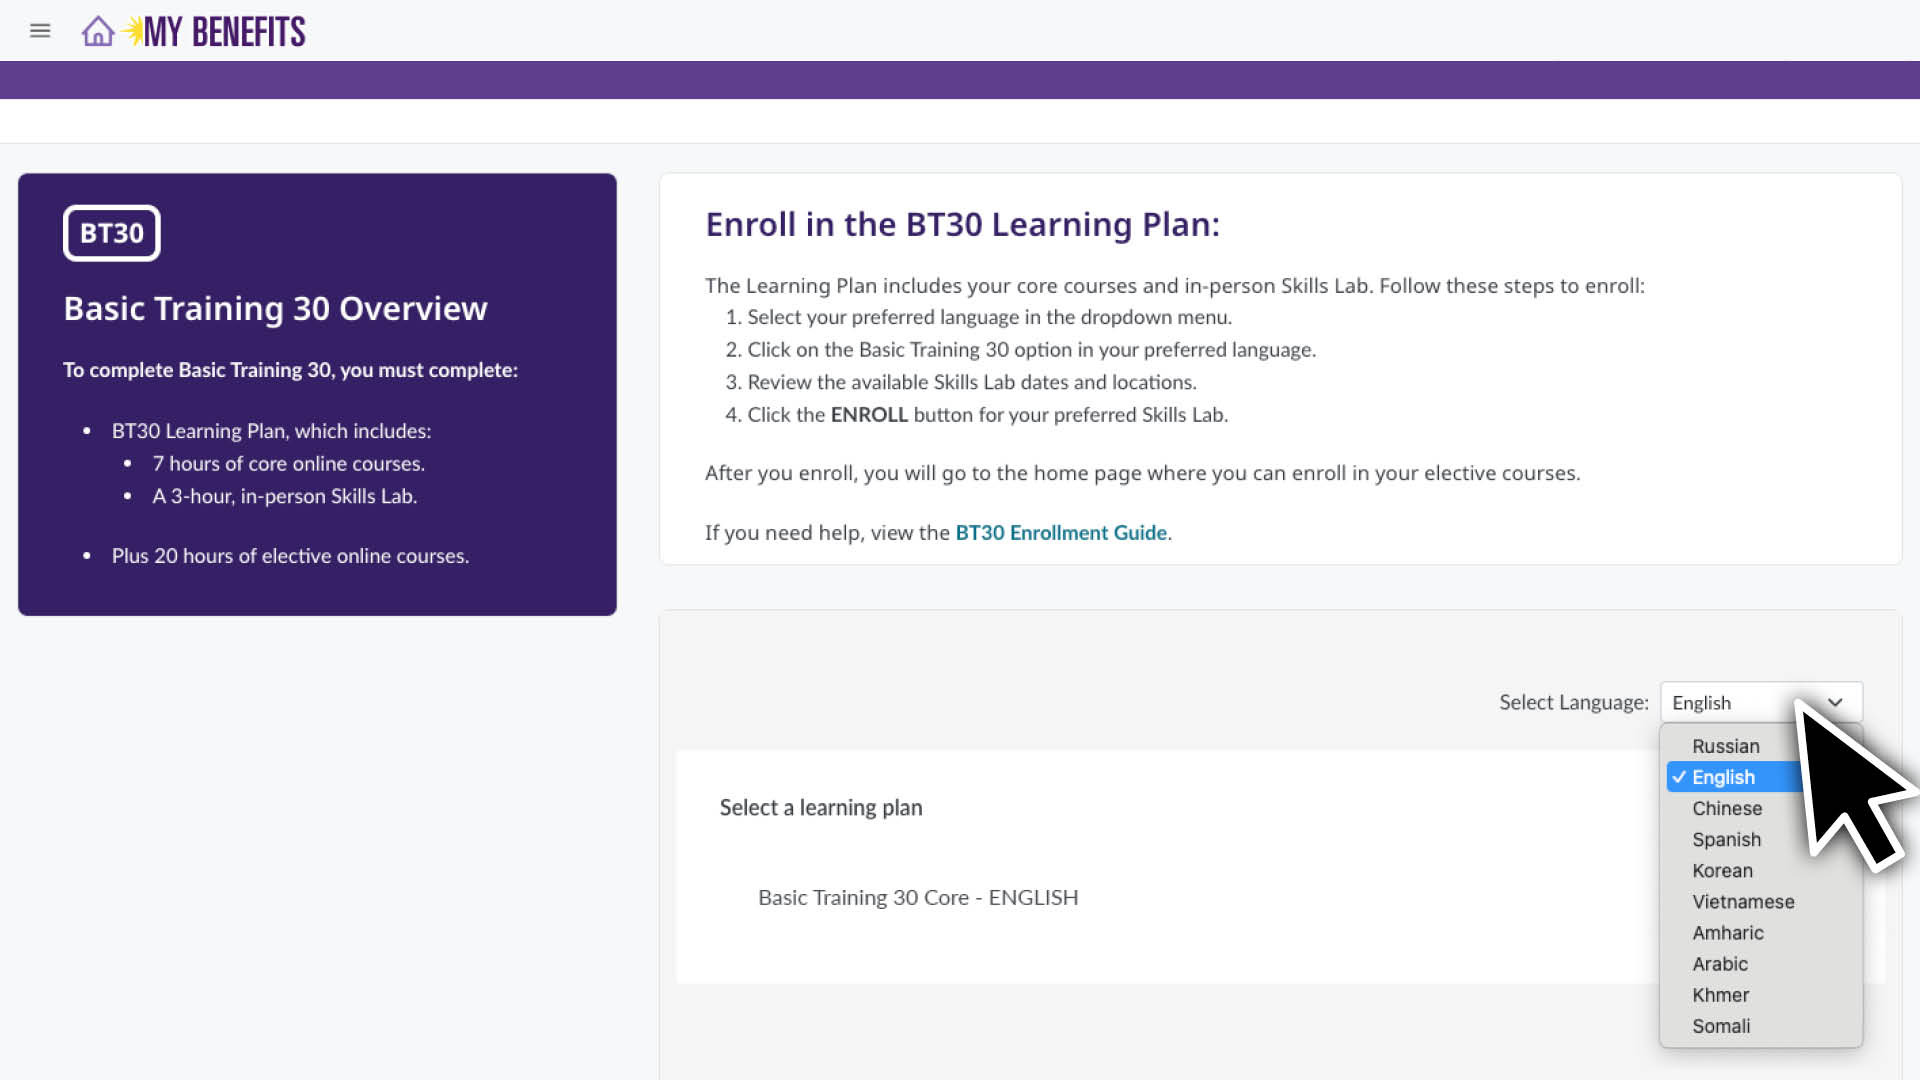The height and width of the screenshot is (1080, 1920).
Task: Click the home icon
Action: (x=97, y=31)
